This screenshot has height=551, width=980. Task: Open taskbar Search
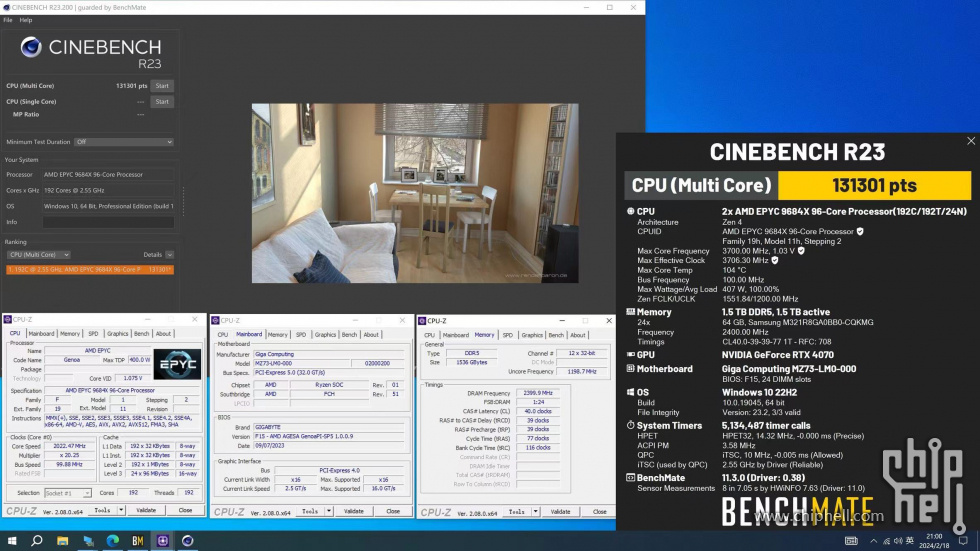tap(37, 540)
